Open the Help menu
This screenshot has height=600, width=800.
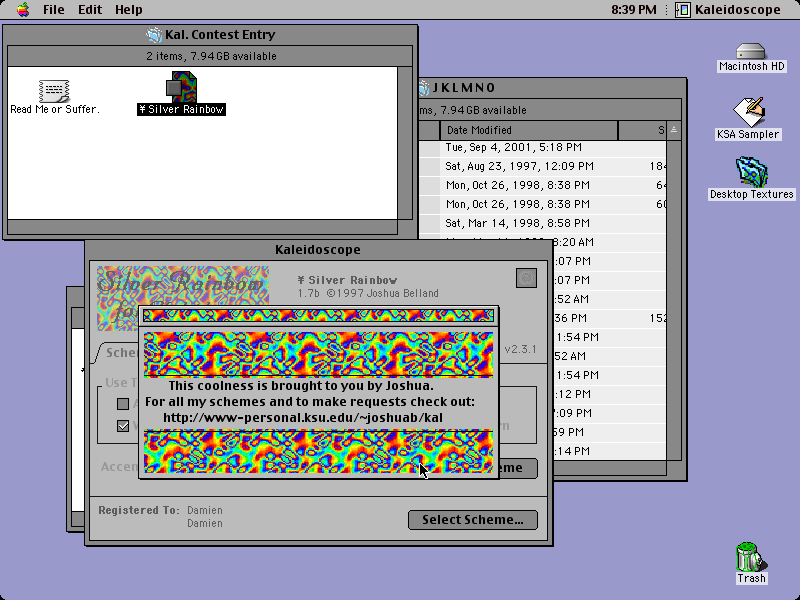tap(129, 9)
